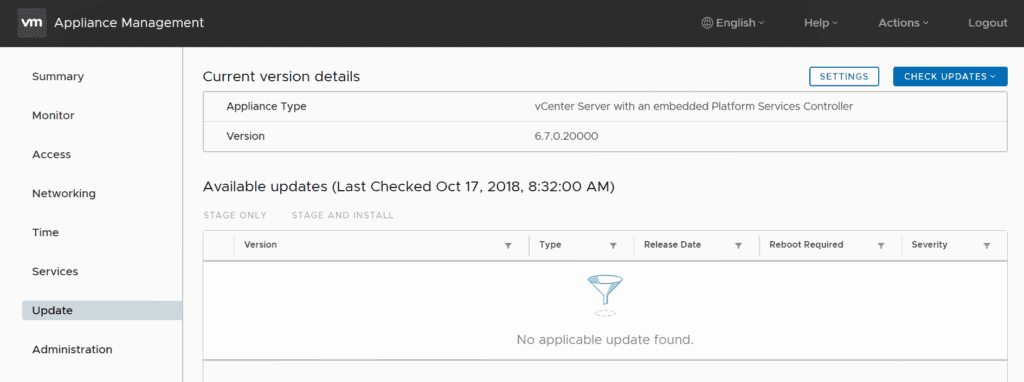
Task: Click the Appliance Management title
Action: pos(129,23)
